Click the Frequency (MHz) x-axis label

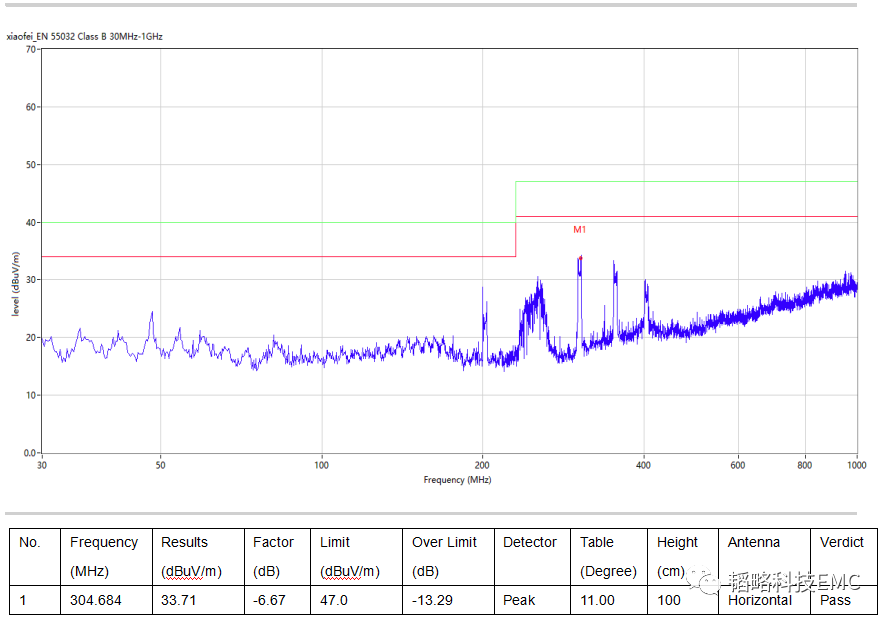pyautogui.click(x=457, y=480)
